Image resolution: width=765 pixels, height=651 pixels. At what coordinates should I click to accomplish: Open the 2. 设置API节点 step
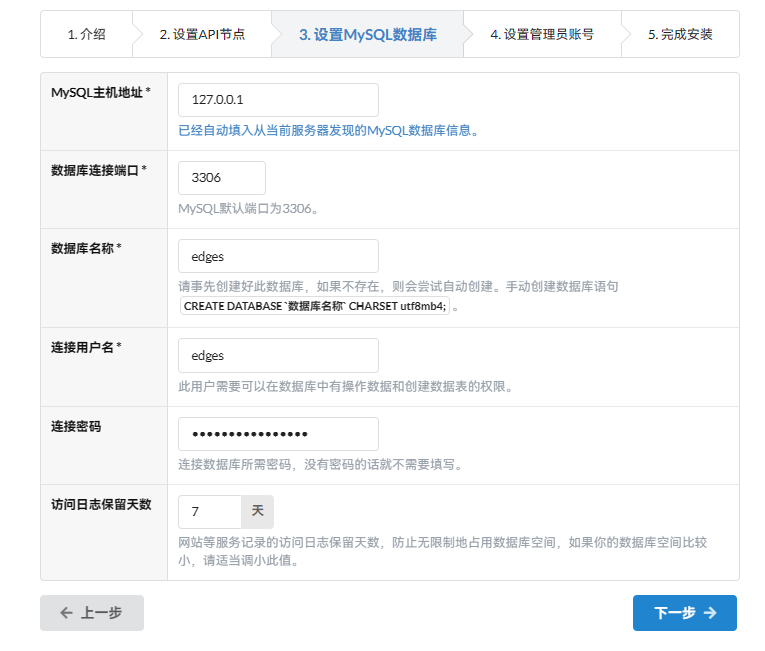point(202,34)
